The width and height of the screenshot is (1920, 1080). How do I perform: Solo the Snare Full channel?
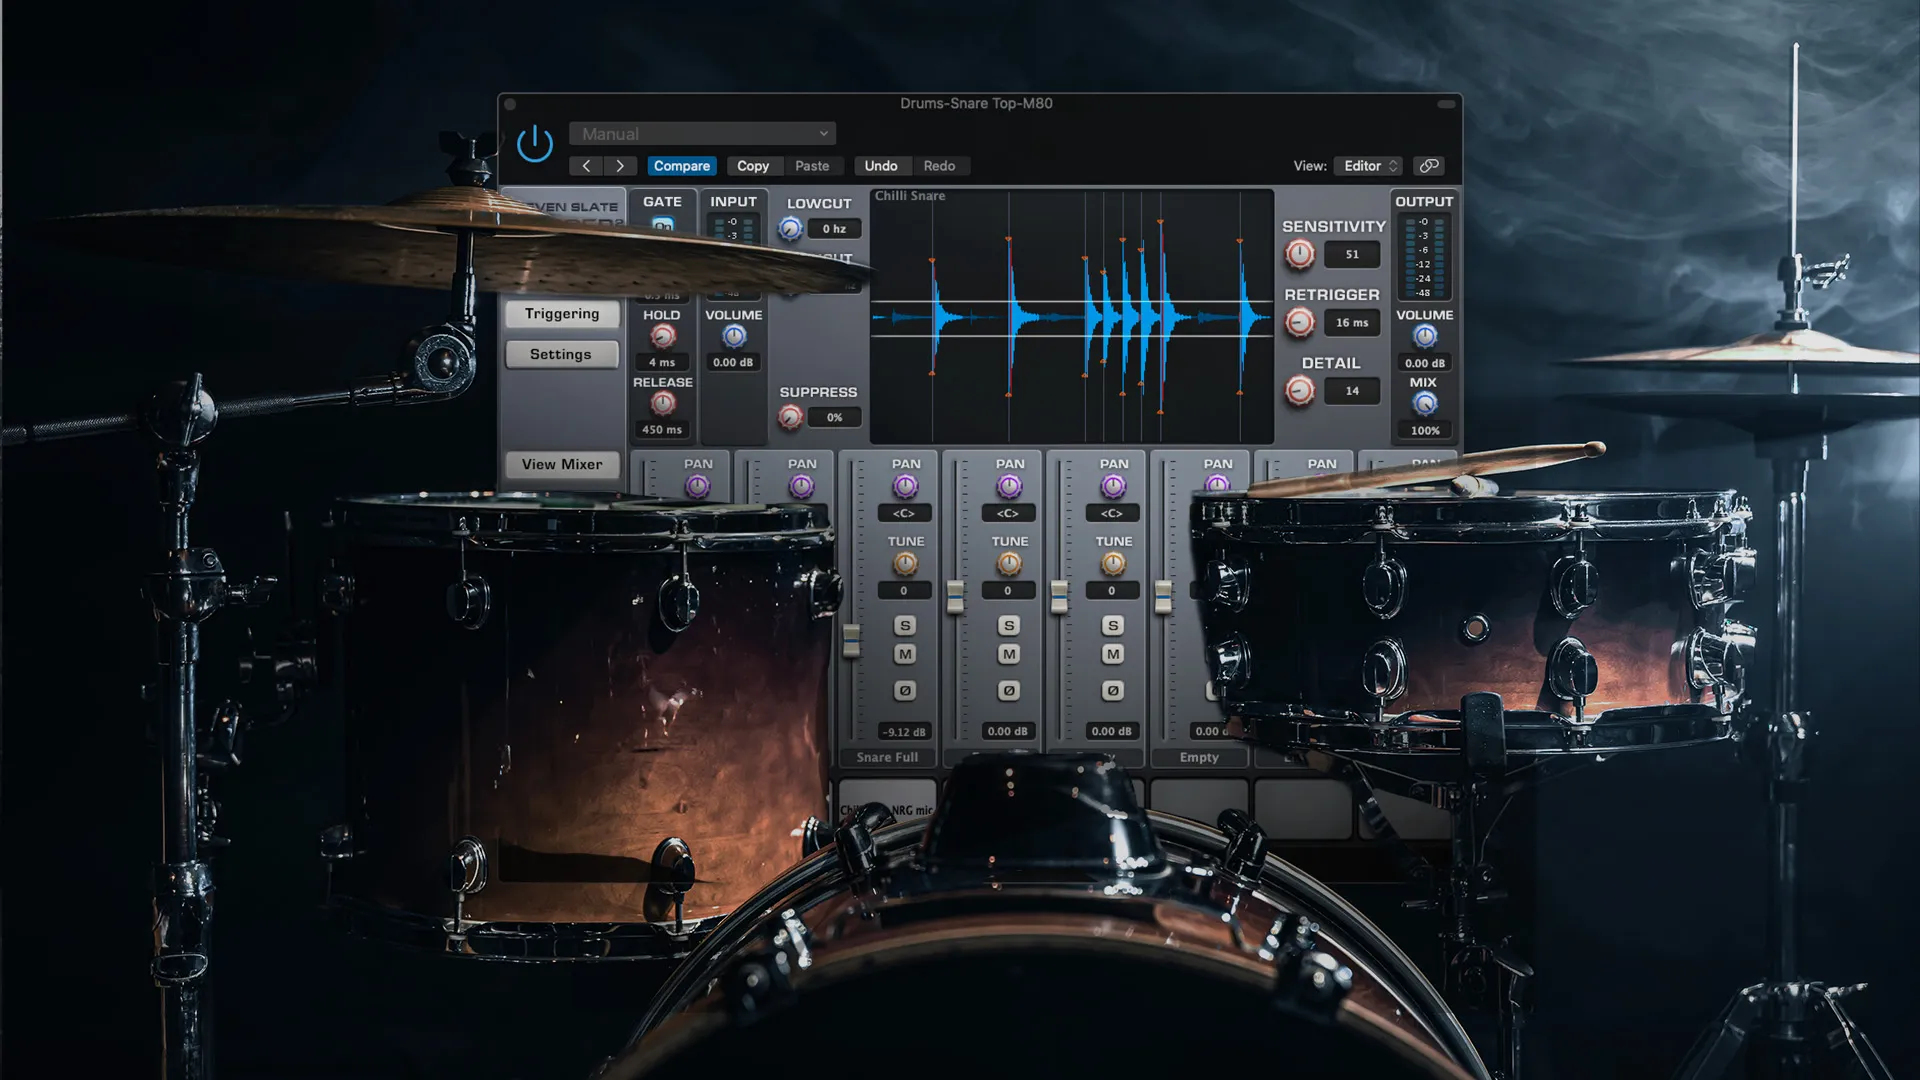pyautogui.click(x=905, y=626)
